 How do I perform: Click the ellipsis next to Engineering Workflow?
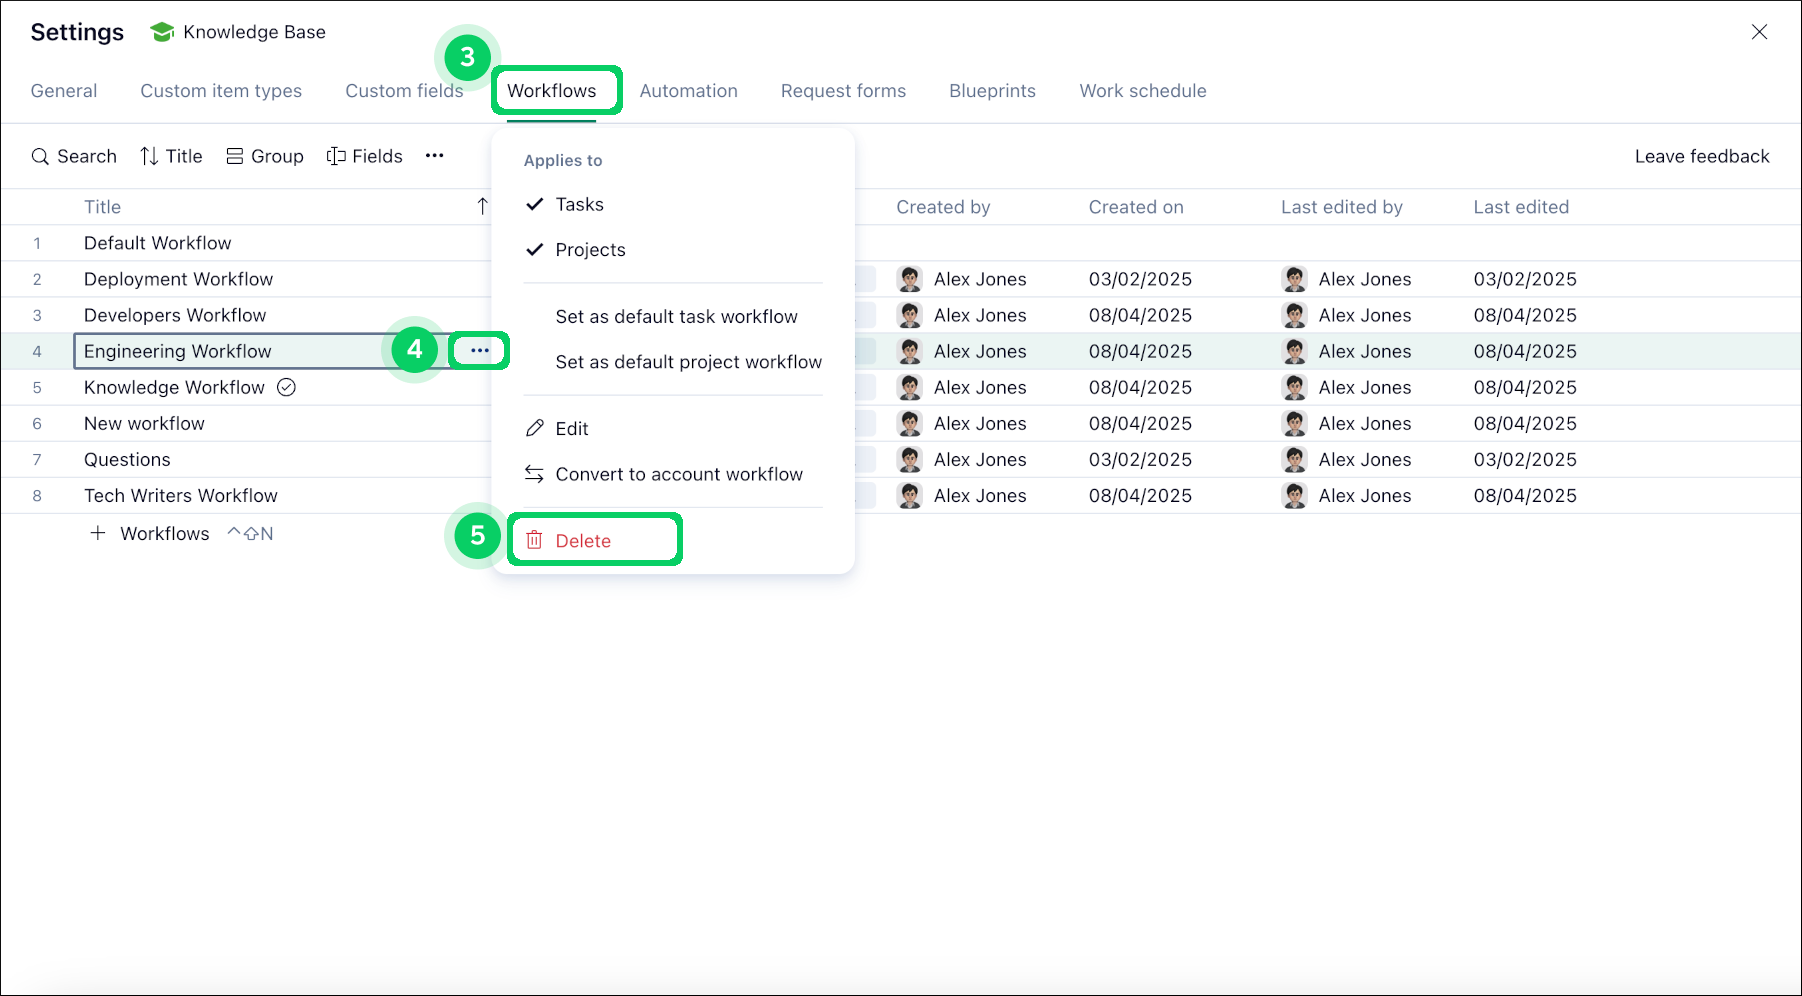(478, 350)
